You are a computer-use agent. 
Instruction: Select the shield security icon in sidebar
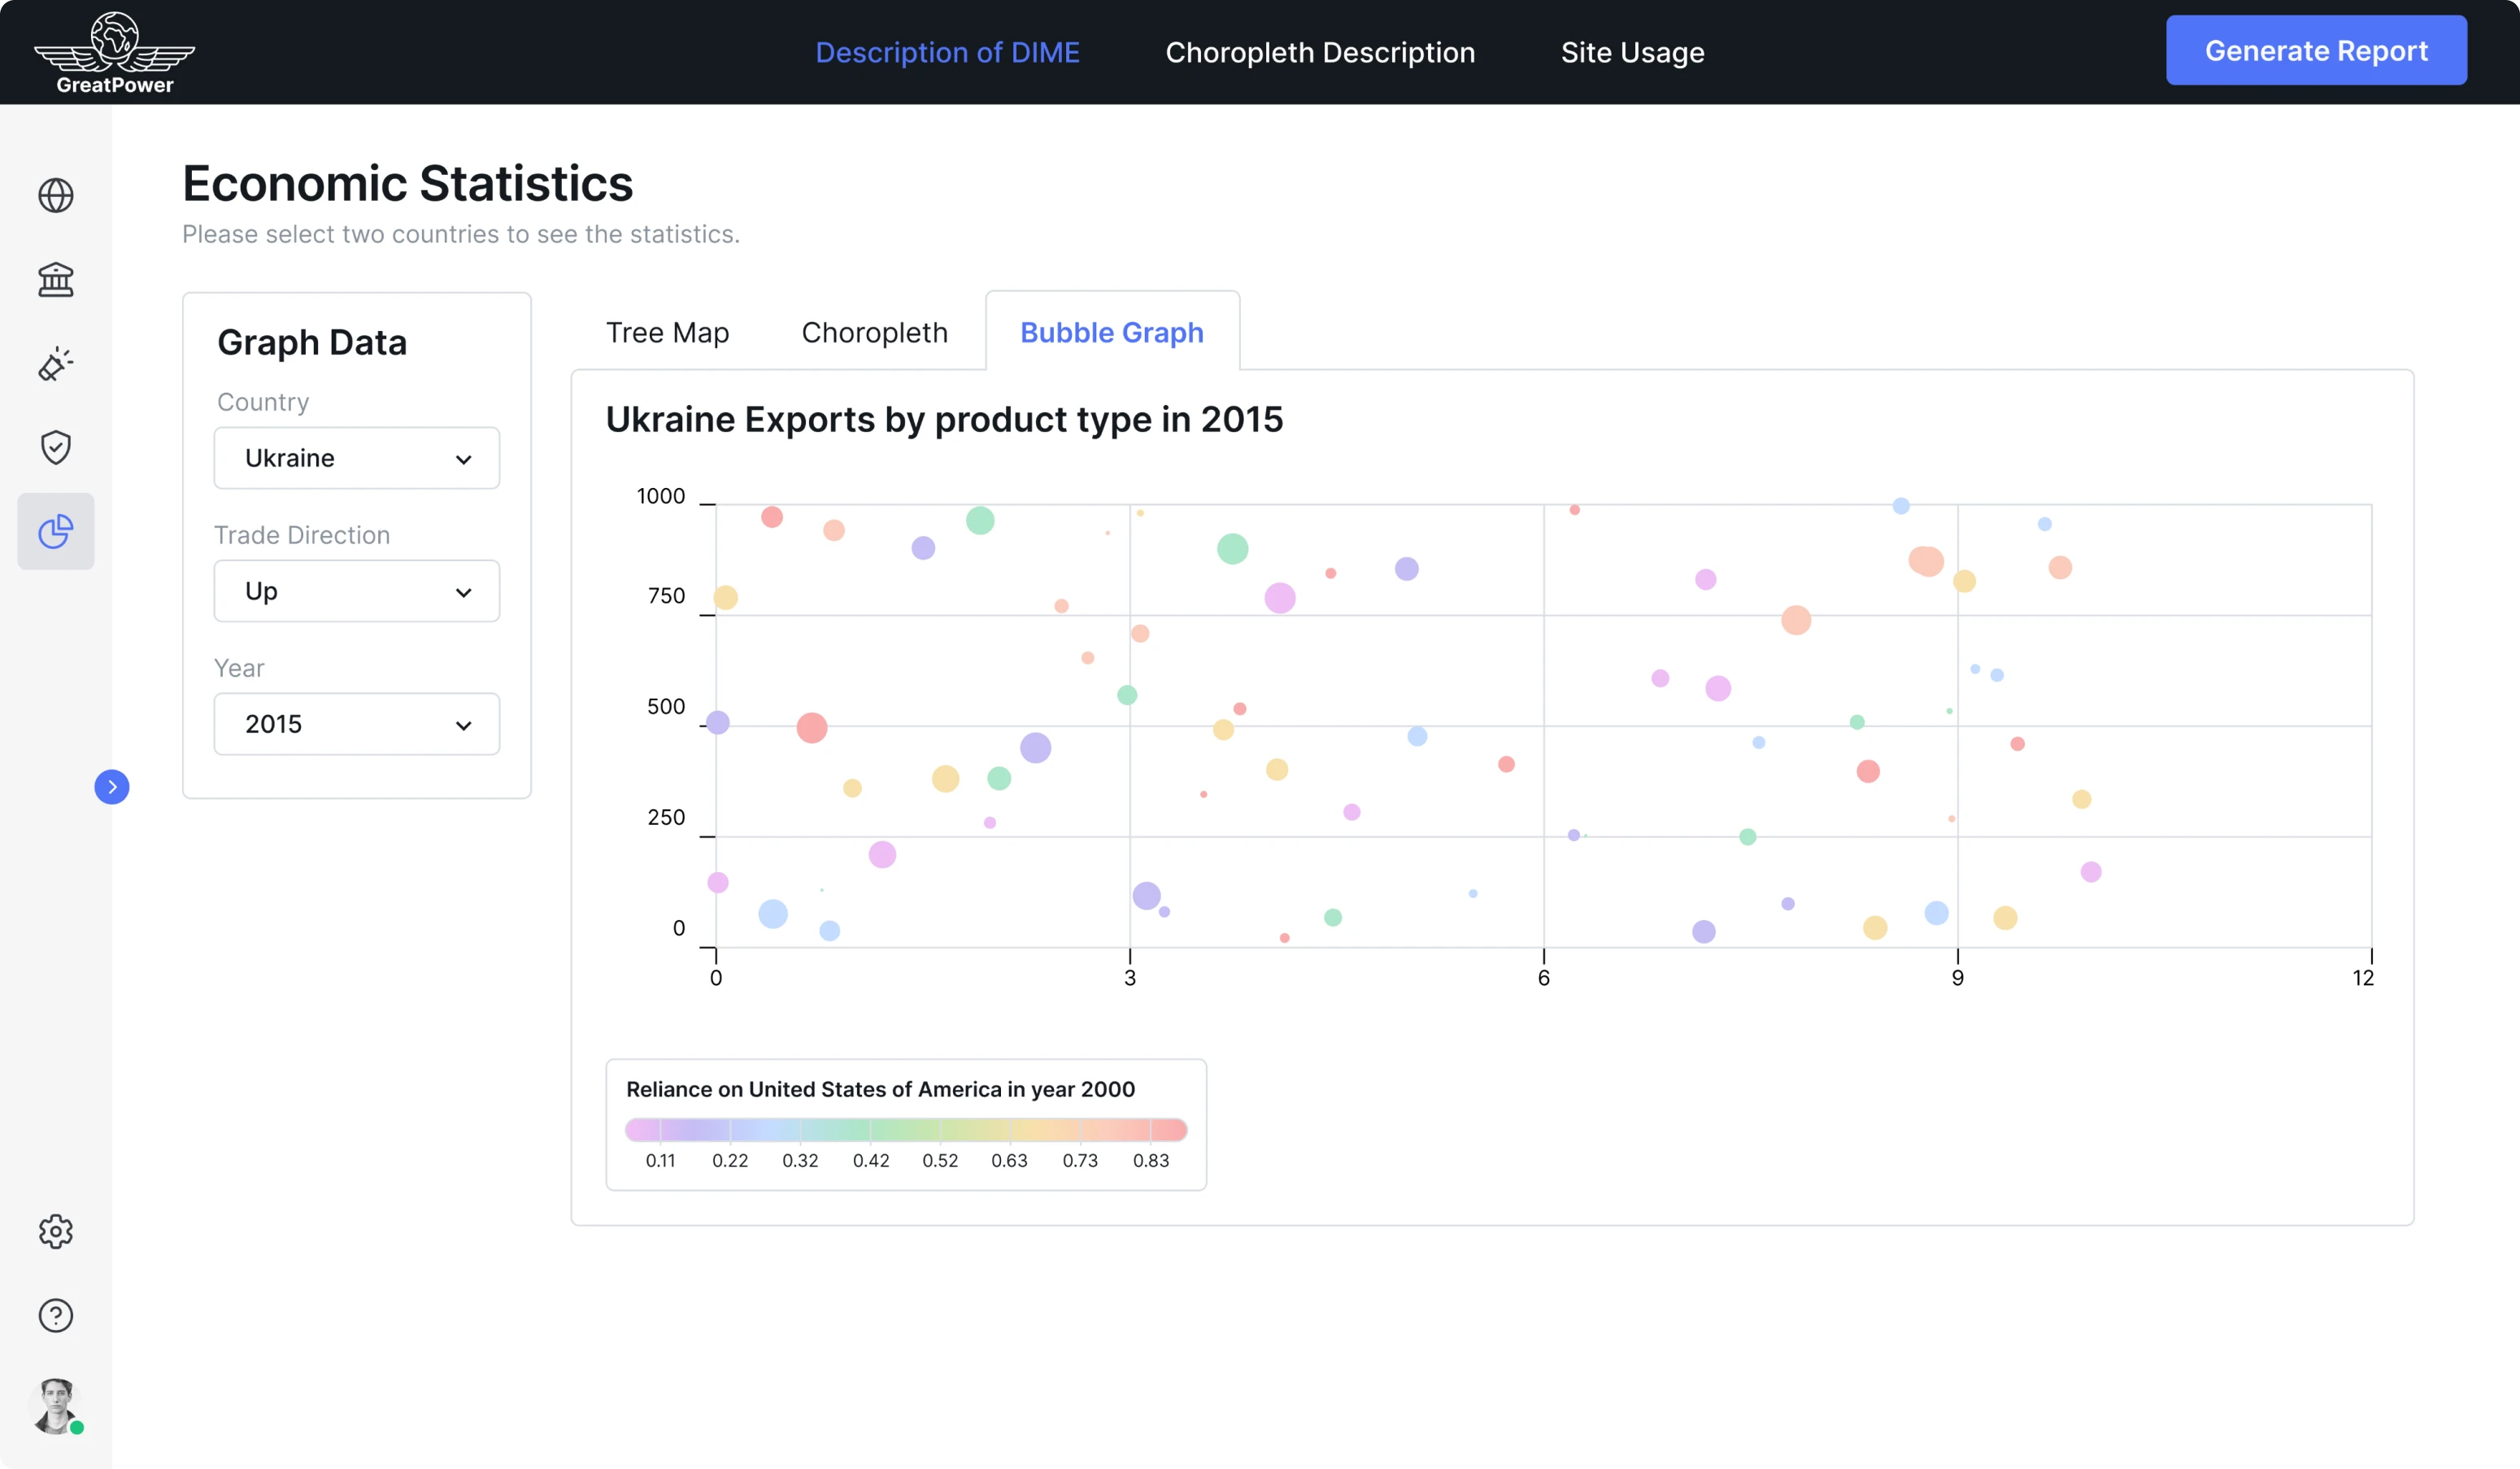pyautogui.click(x=55, y=447)
